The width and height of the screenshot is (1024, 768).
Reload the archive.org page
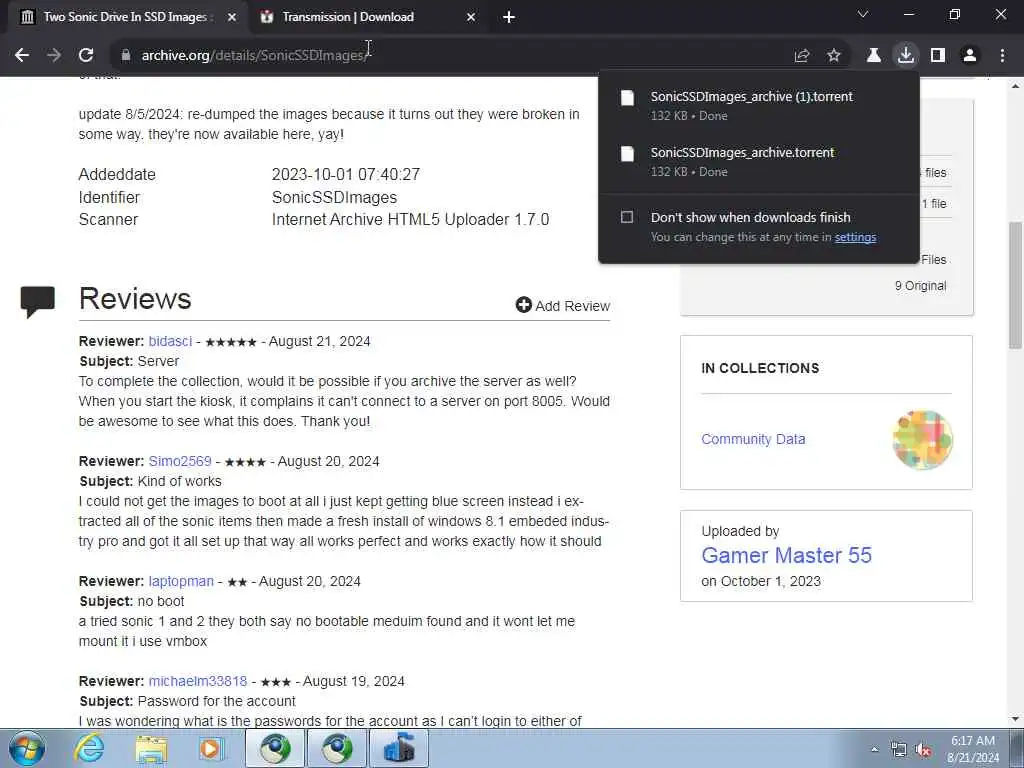(86, 56)
